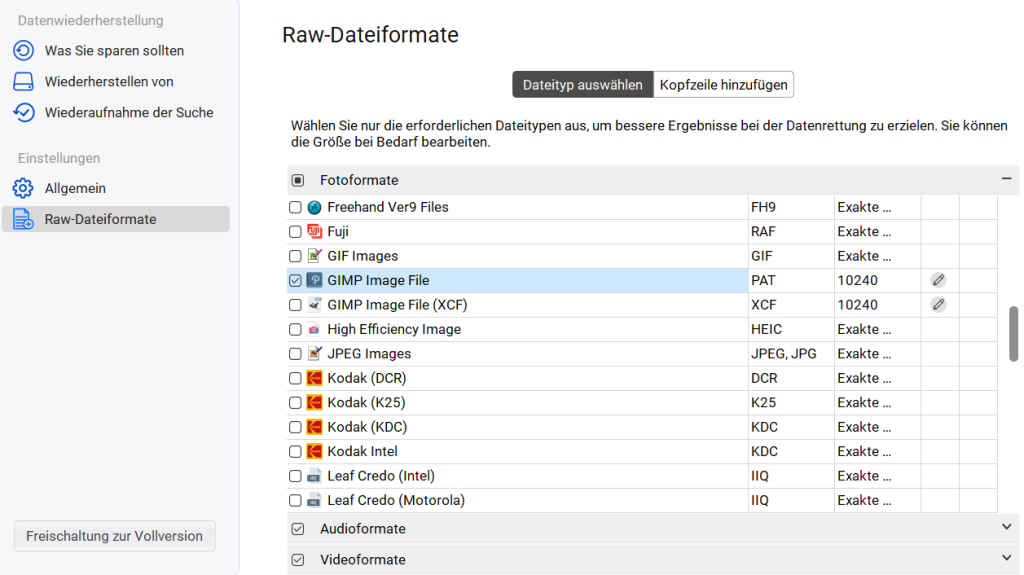The width and height of the screenshot is (1024, 575).
Task: Expand the Videoformate section chevron
Action: pyautogui.click(x=1006, y=559)
